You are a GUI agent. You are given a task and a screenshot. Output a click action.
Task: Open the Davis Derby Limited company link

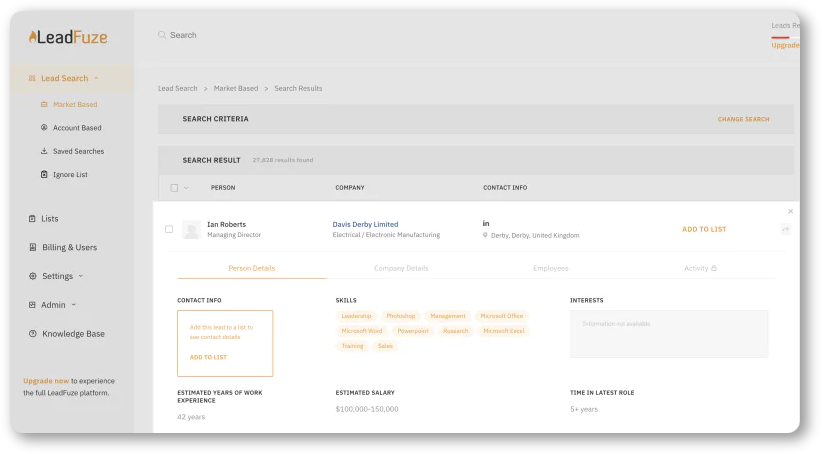365,224
